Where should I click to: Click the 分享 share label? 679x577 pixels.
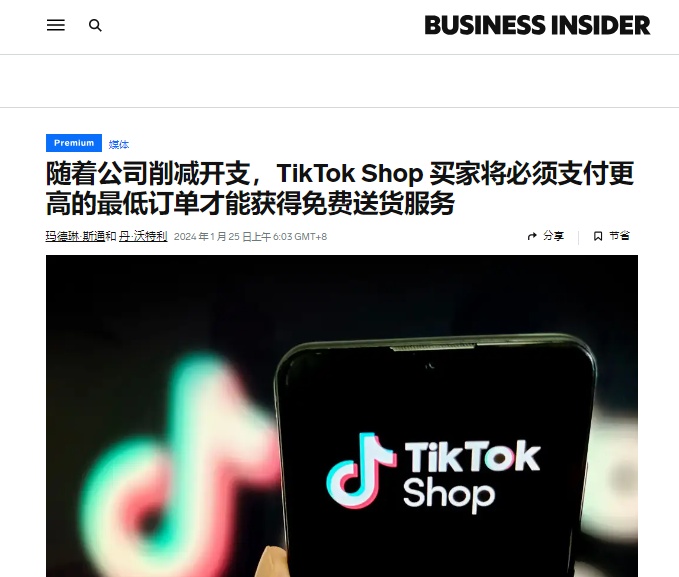pyautogui.click(x=553, y=236)
